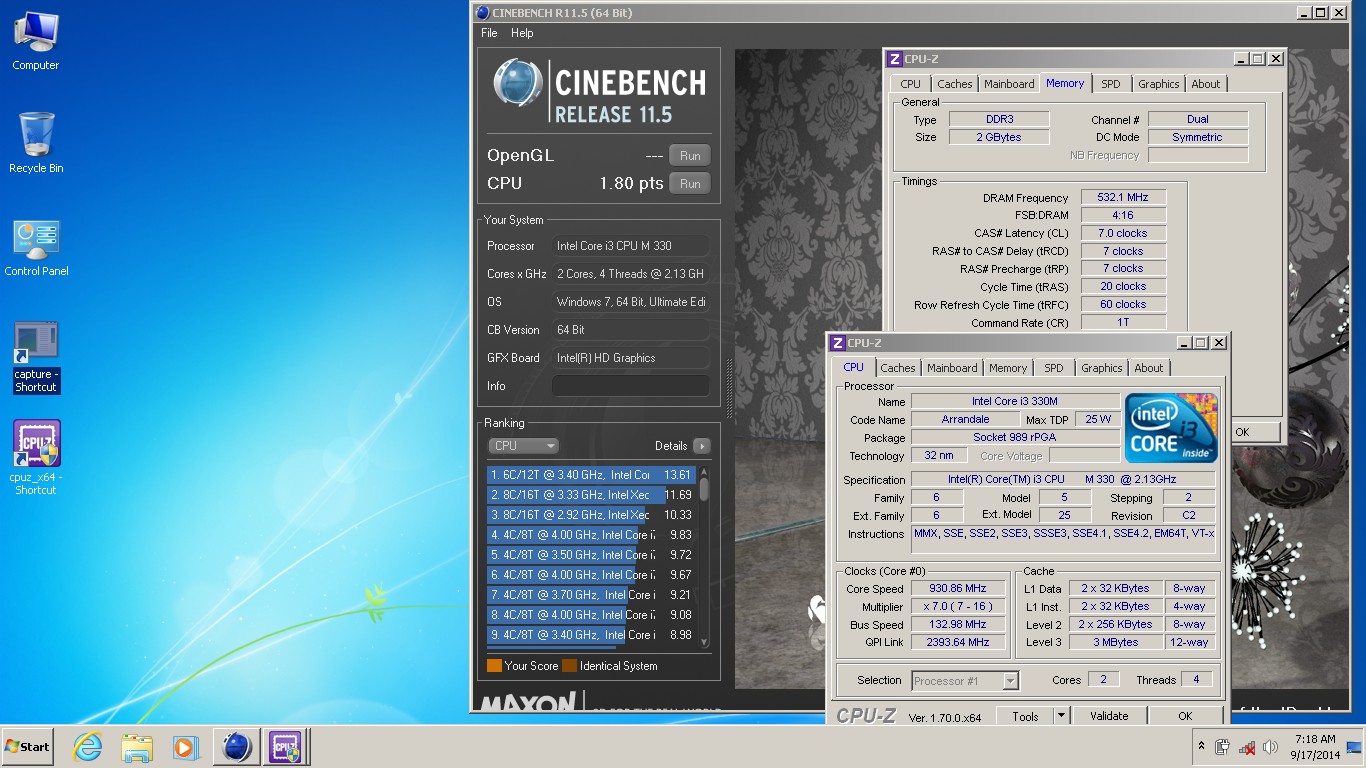Viewport: 1366px width, 768px height.
Task: Click the ranking list scrollbar thumb
Action: tap(704, 488)
